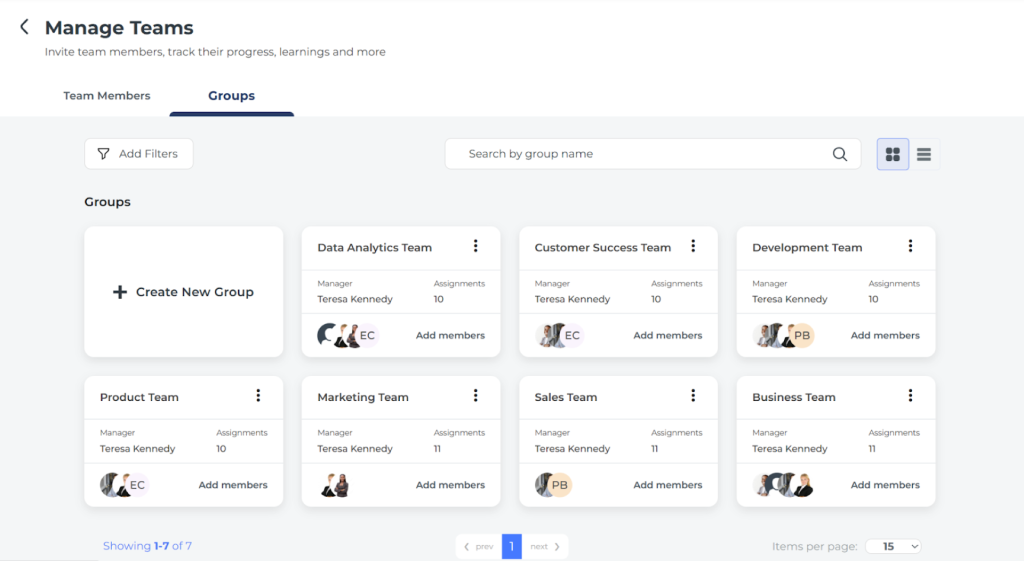Open Marketing Team three-dot menu

(476, 396)
